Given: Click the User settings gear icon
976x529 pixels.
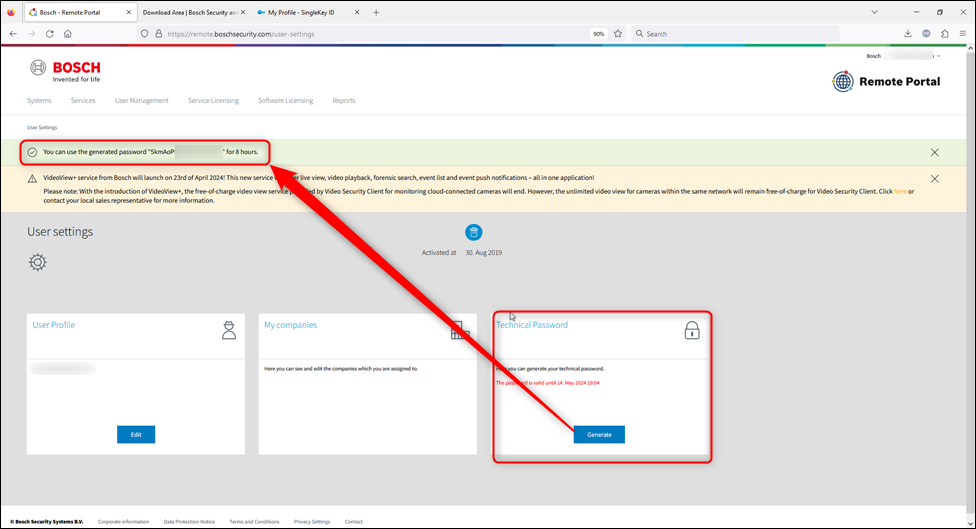Looking at the screenshot, I should pos(37,262).
